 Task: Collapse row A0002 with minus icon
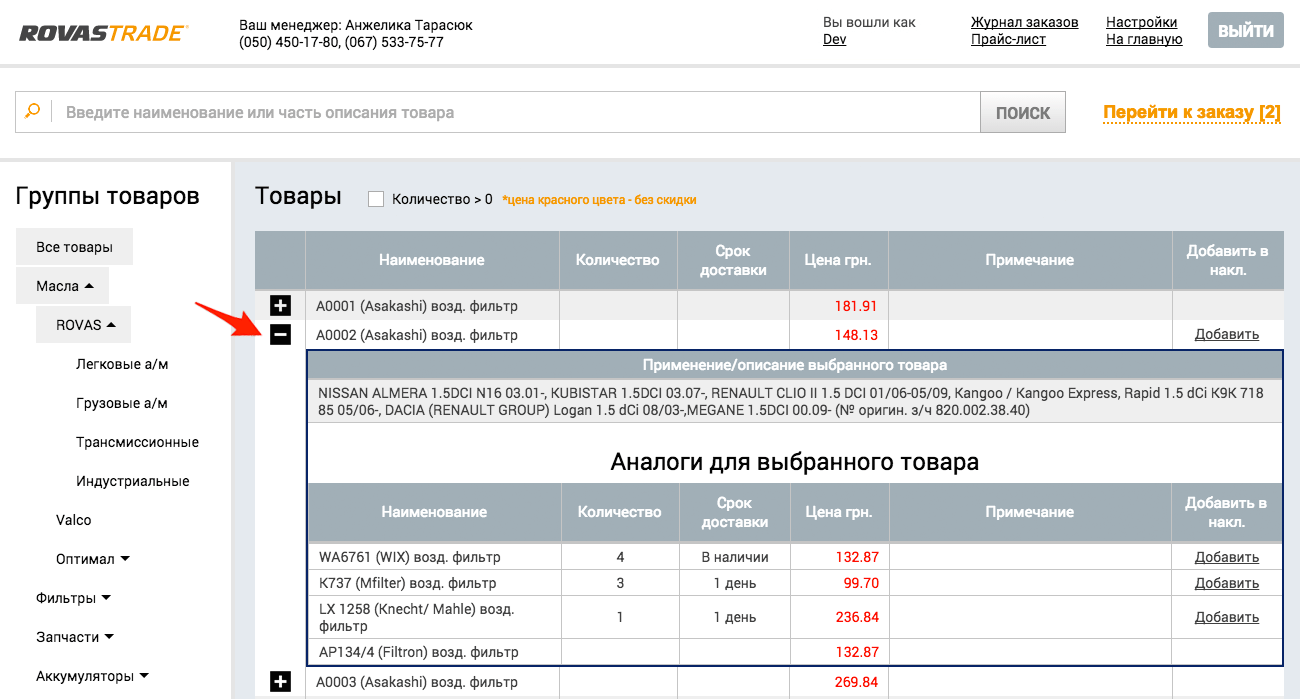coord(280,335)
